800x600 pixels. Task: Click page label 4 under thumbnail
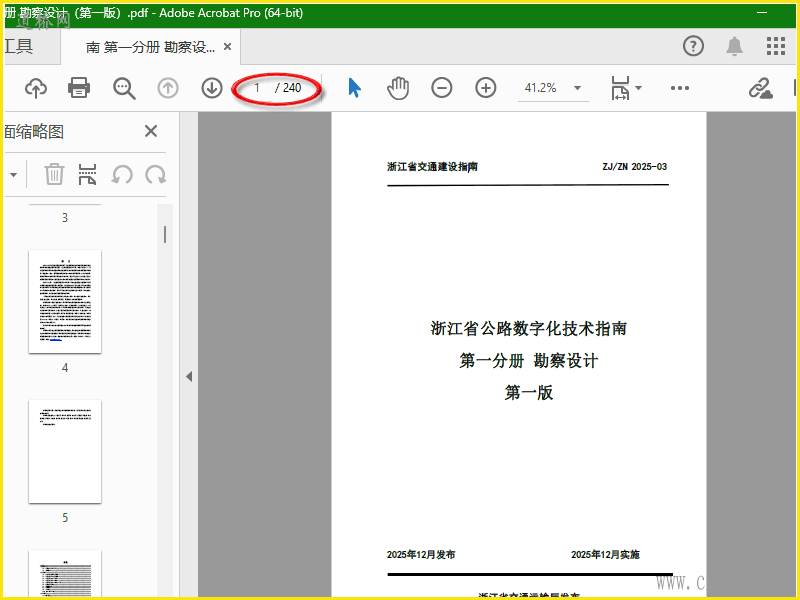click(x=65, y=368)
